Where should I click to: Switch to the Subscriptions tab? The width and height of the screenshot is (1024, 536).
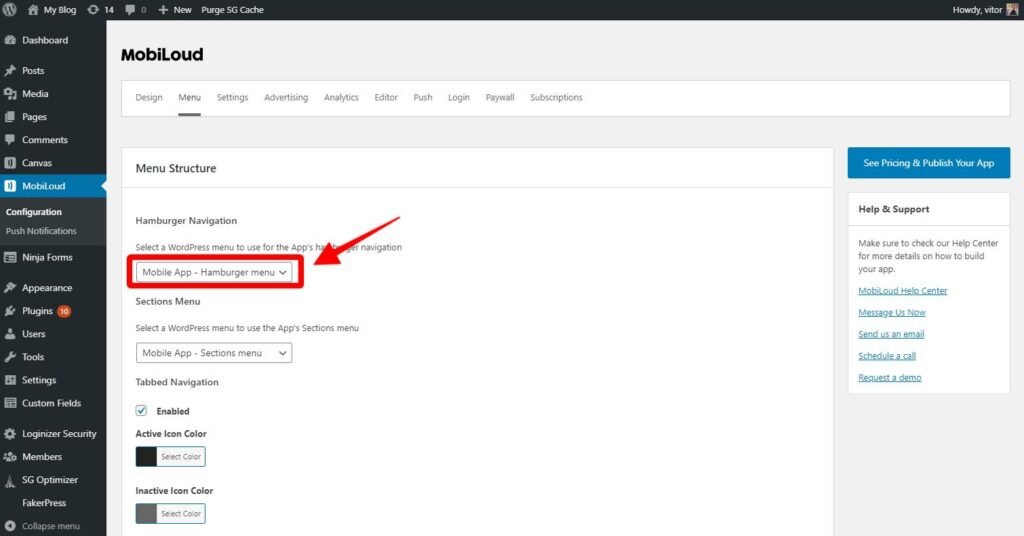pyautogui.click(x=556, y=97)
